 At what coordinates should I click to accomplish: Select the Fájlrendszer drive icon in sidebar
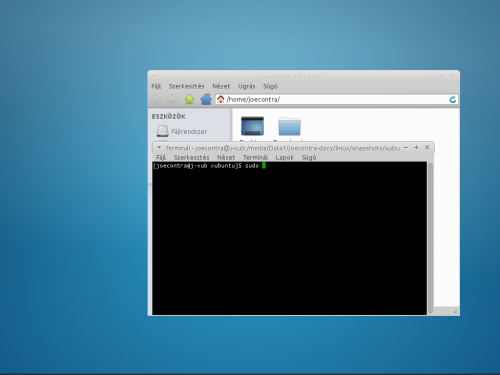tap(162, 131)
